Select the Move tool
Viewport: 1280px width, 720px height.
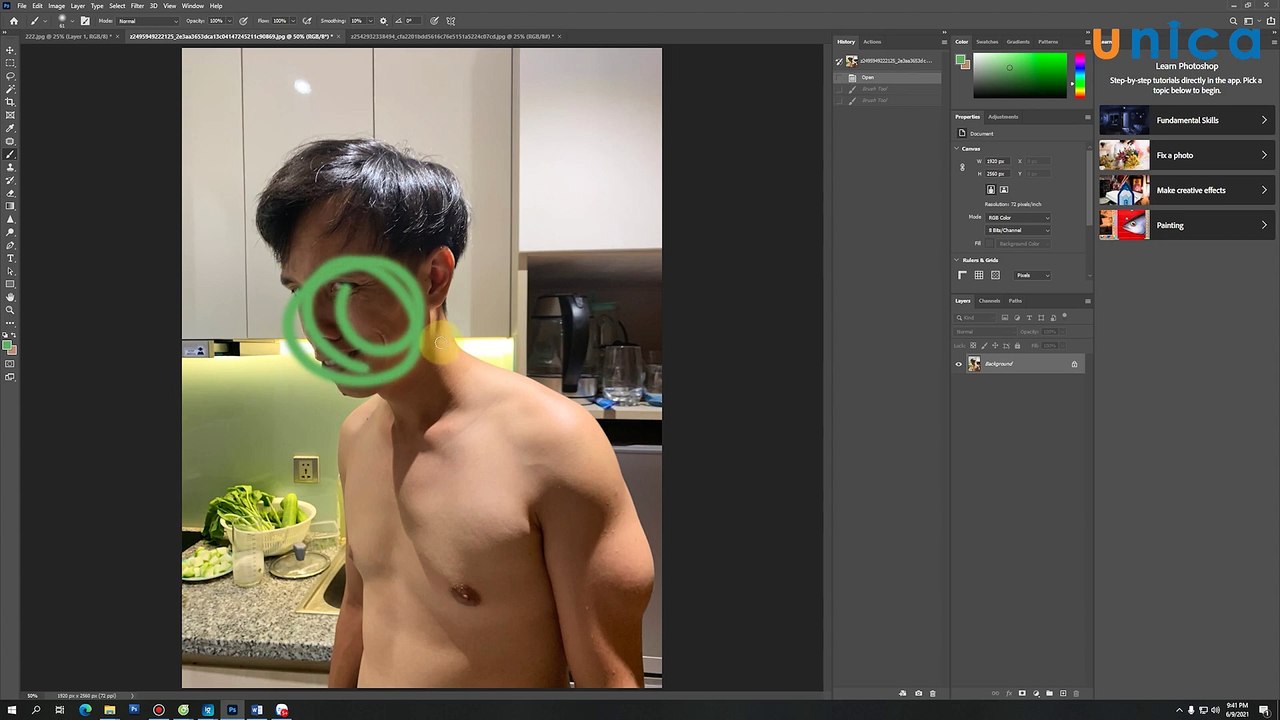coord(10,50)
